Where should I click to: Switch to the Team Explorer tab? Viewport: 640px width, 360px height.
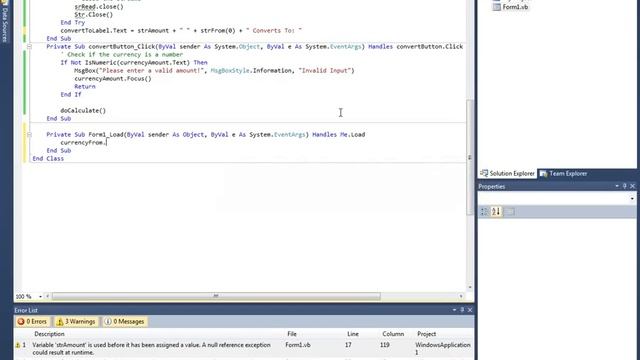click(x=564, y=173)
